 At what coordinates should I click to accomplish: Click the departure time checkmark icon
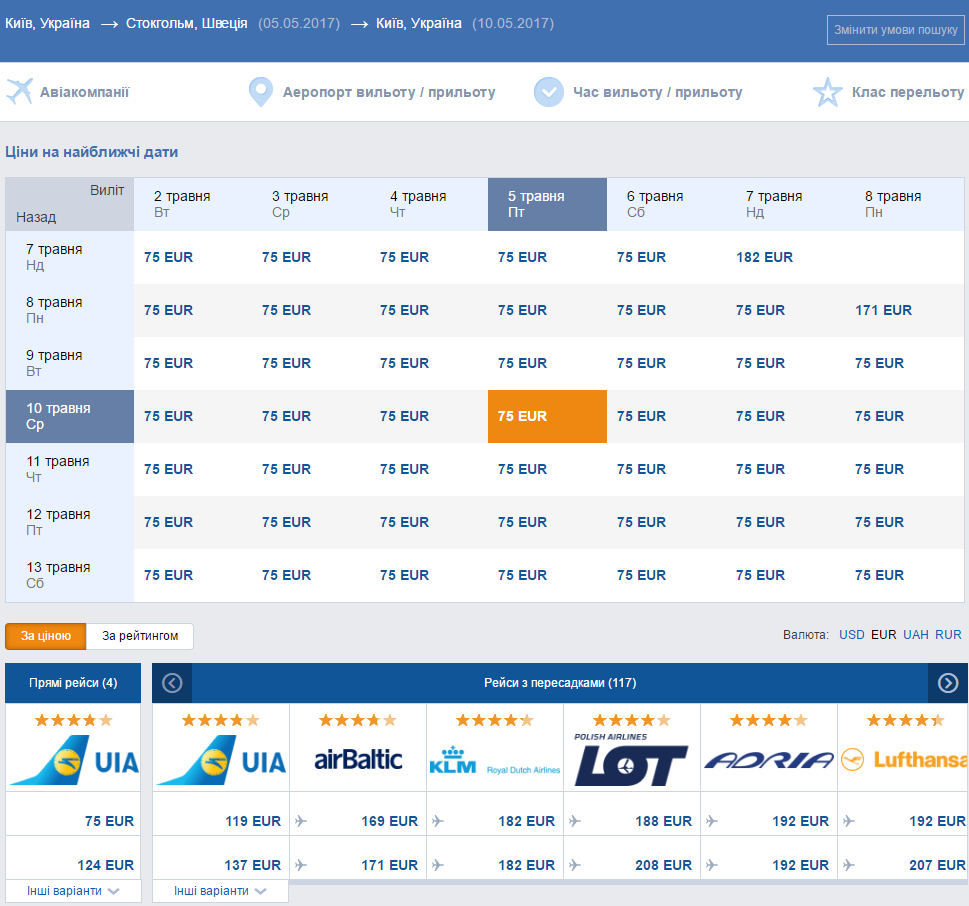coord(549,92)
